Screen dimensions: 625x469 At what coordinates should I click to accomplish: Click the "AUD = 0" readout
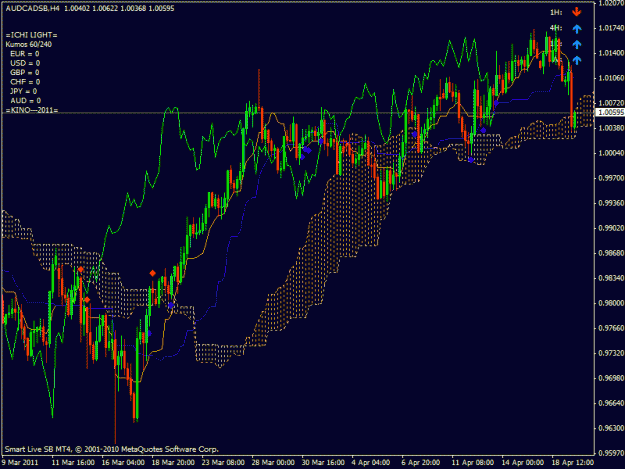(26, 101)
